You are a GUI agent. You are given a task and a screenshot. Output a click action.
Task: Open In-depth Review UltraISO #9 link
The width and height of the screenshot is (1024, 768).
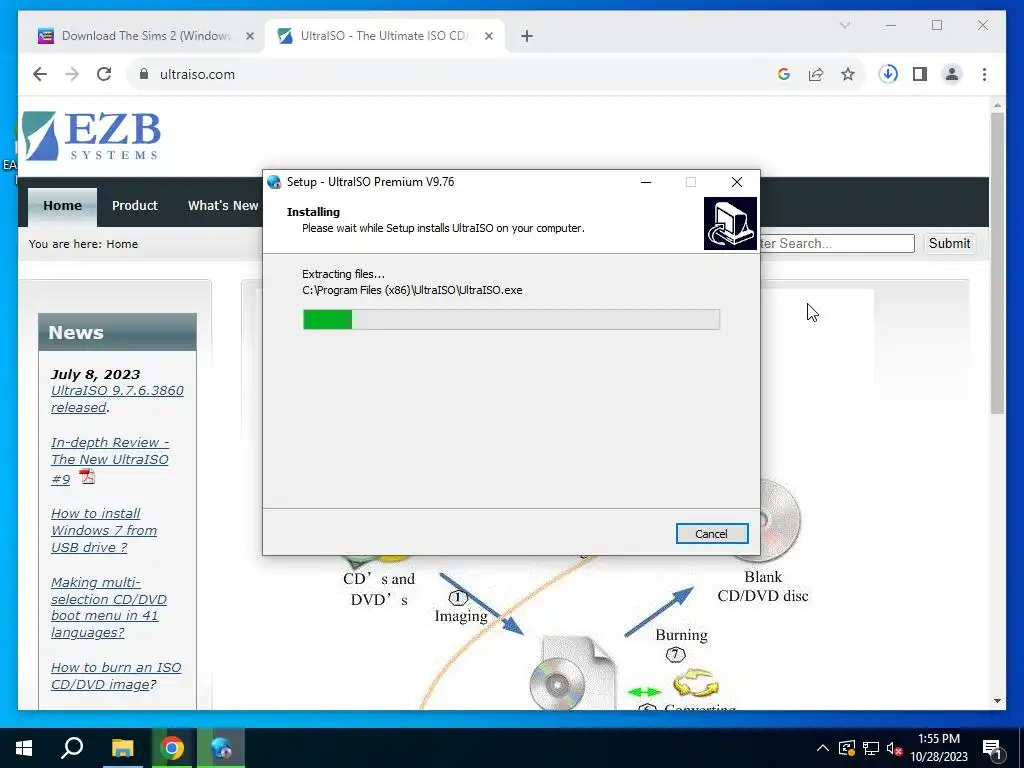[110, 460]
